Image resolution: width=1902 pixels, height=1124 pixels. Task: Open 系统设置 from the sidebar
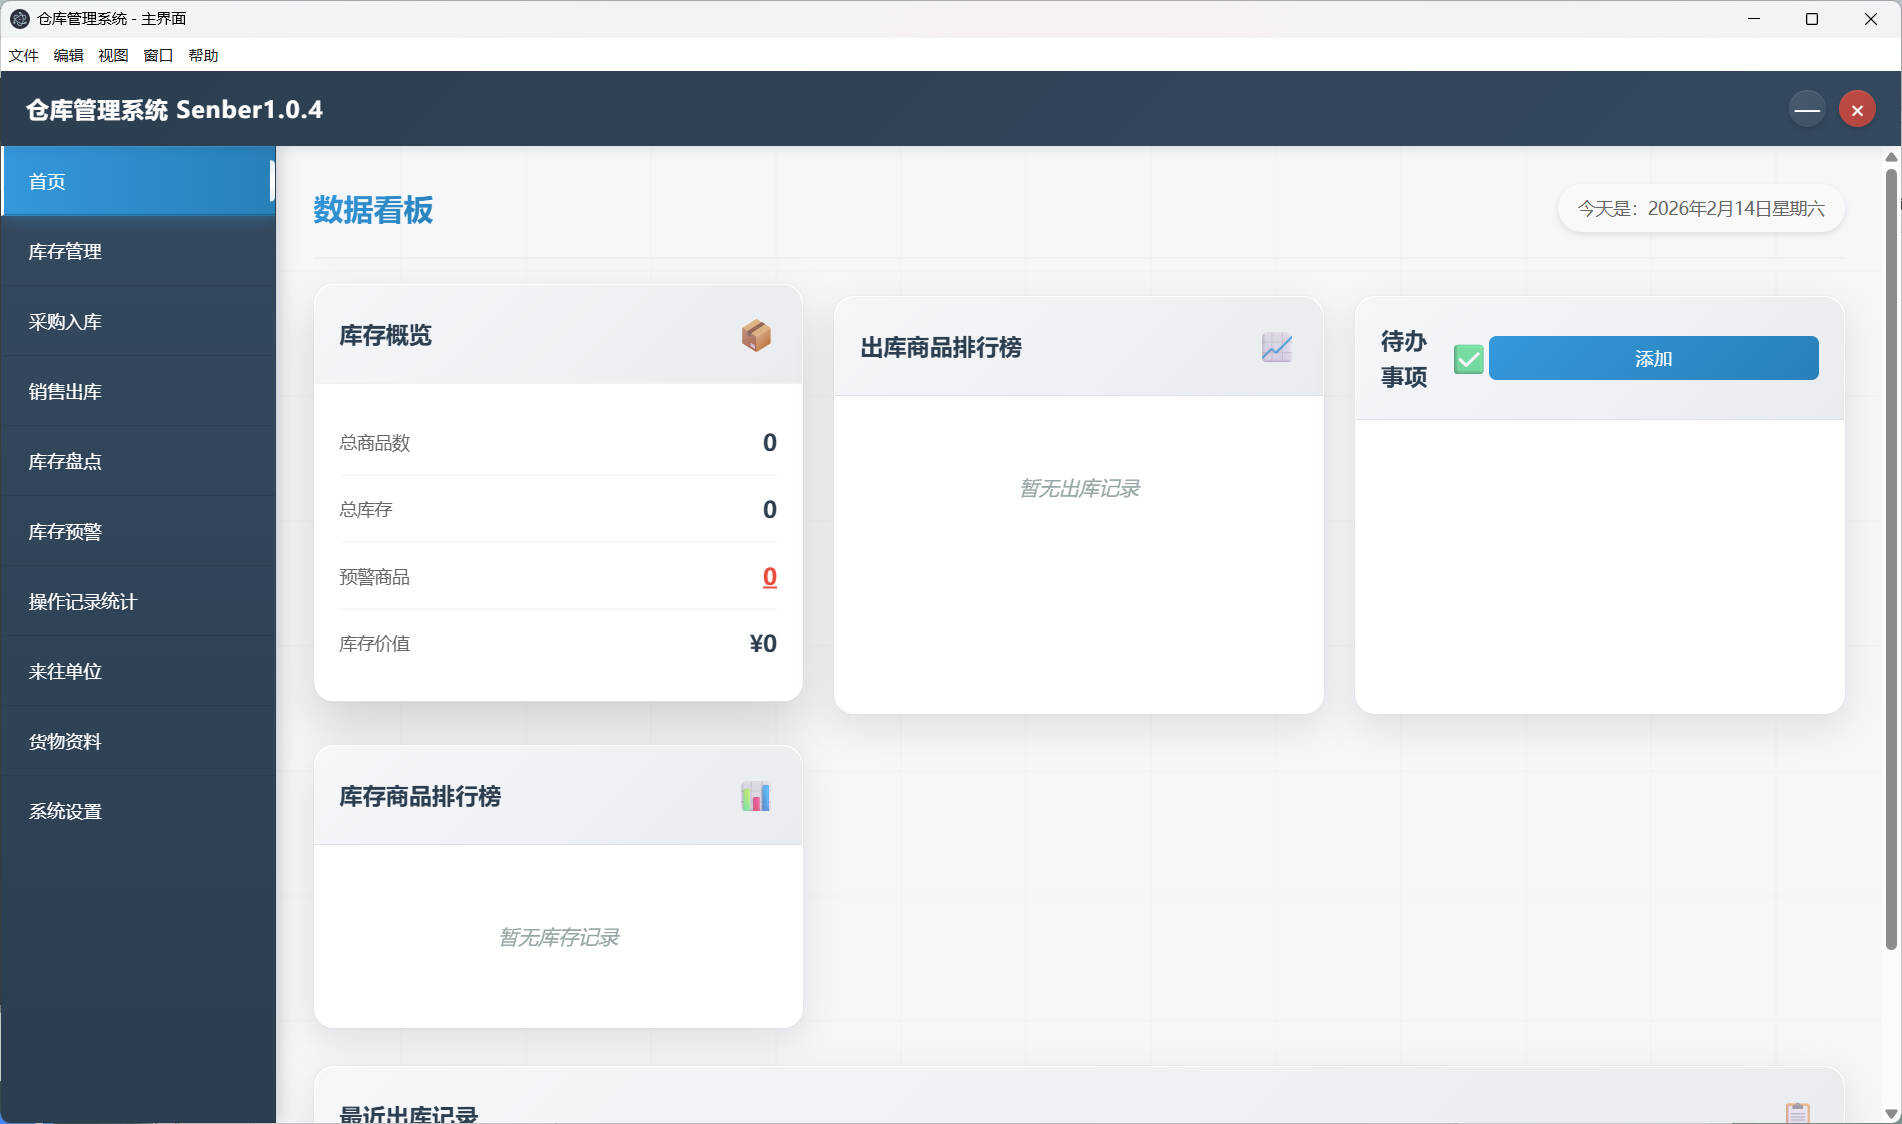(64, 811)
